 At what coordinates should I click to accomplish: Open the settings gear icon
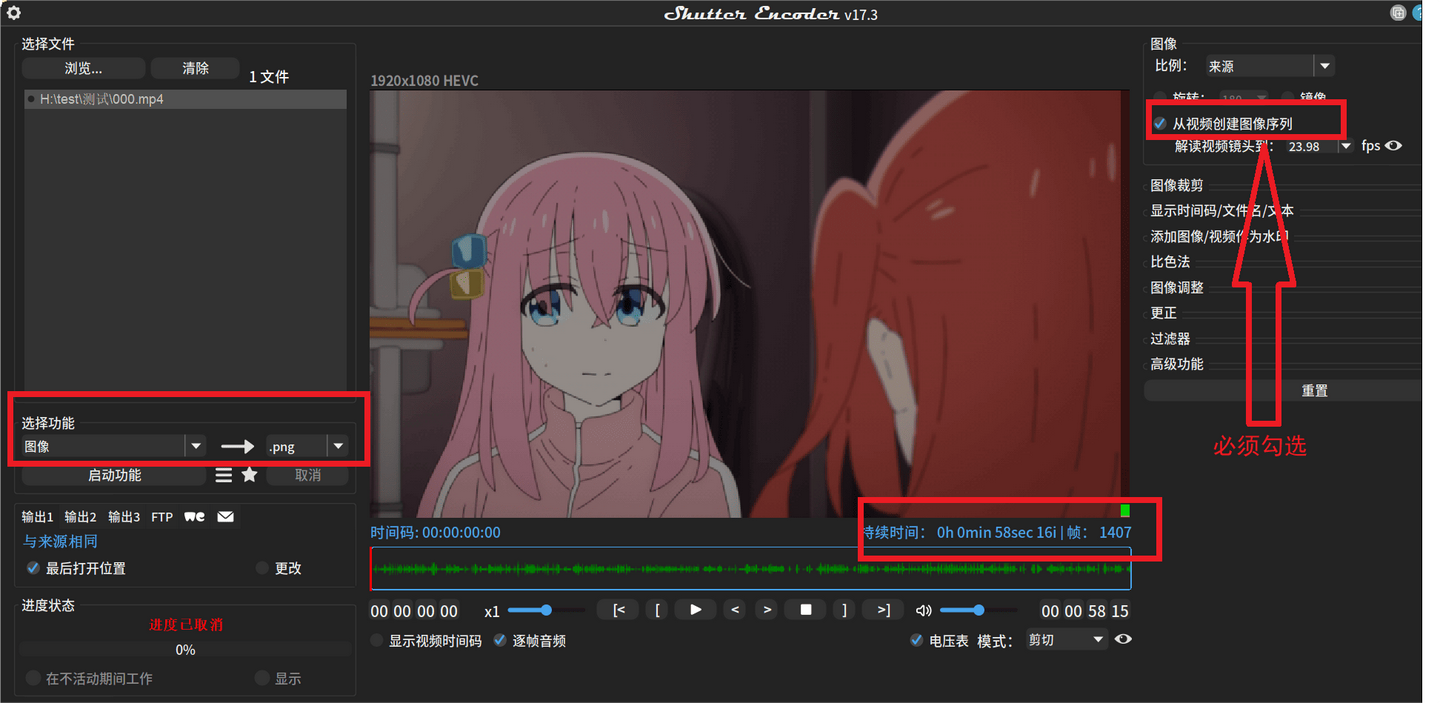click(x=13, y=13)
